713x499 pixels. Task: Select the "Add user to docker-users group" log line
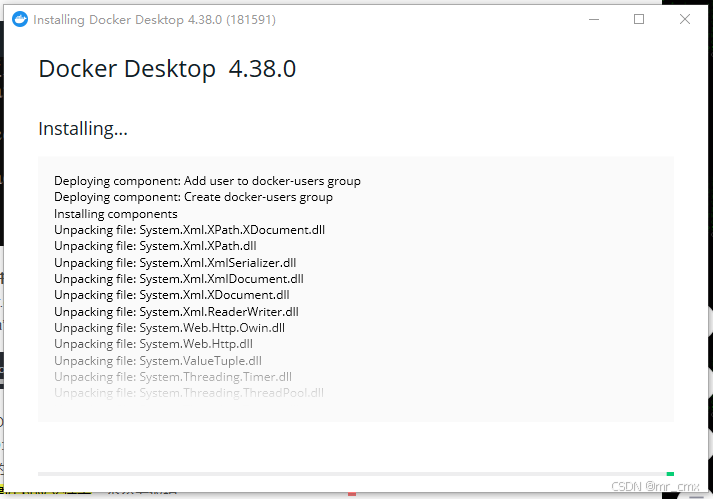207,181
